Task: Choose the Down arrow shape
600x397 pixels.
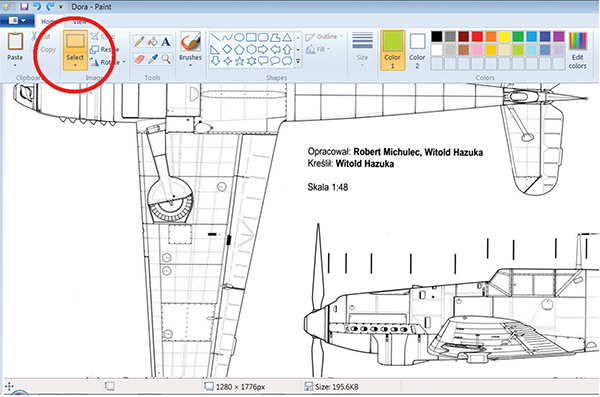Action: tap(215, 61)
